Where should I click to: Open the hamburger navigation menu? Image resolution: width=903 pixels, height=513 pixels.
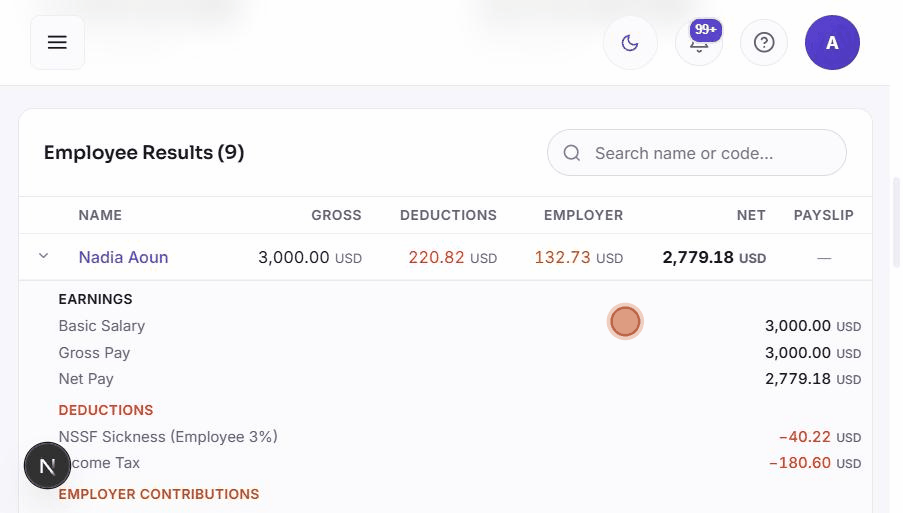tap(57, 43)
